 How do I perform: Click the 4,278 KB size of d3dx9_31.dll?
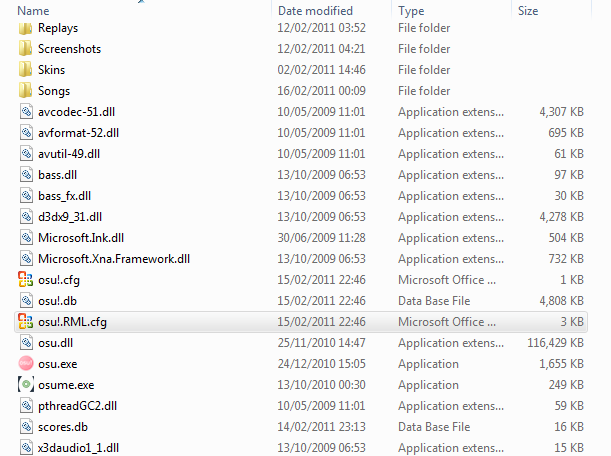coord(561,217)
